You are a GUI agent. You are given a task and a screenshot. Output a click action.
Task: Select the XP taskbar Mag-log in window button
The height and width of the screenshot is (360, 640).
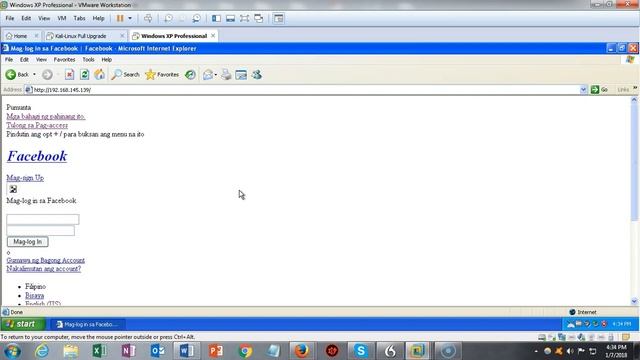tap(88, 324)
